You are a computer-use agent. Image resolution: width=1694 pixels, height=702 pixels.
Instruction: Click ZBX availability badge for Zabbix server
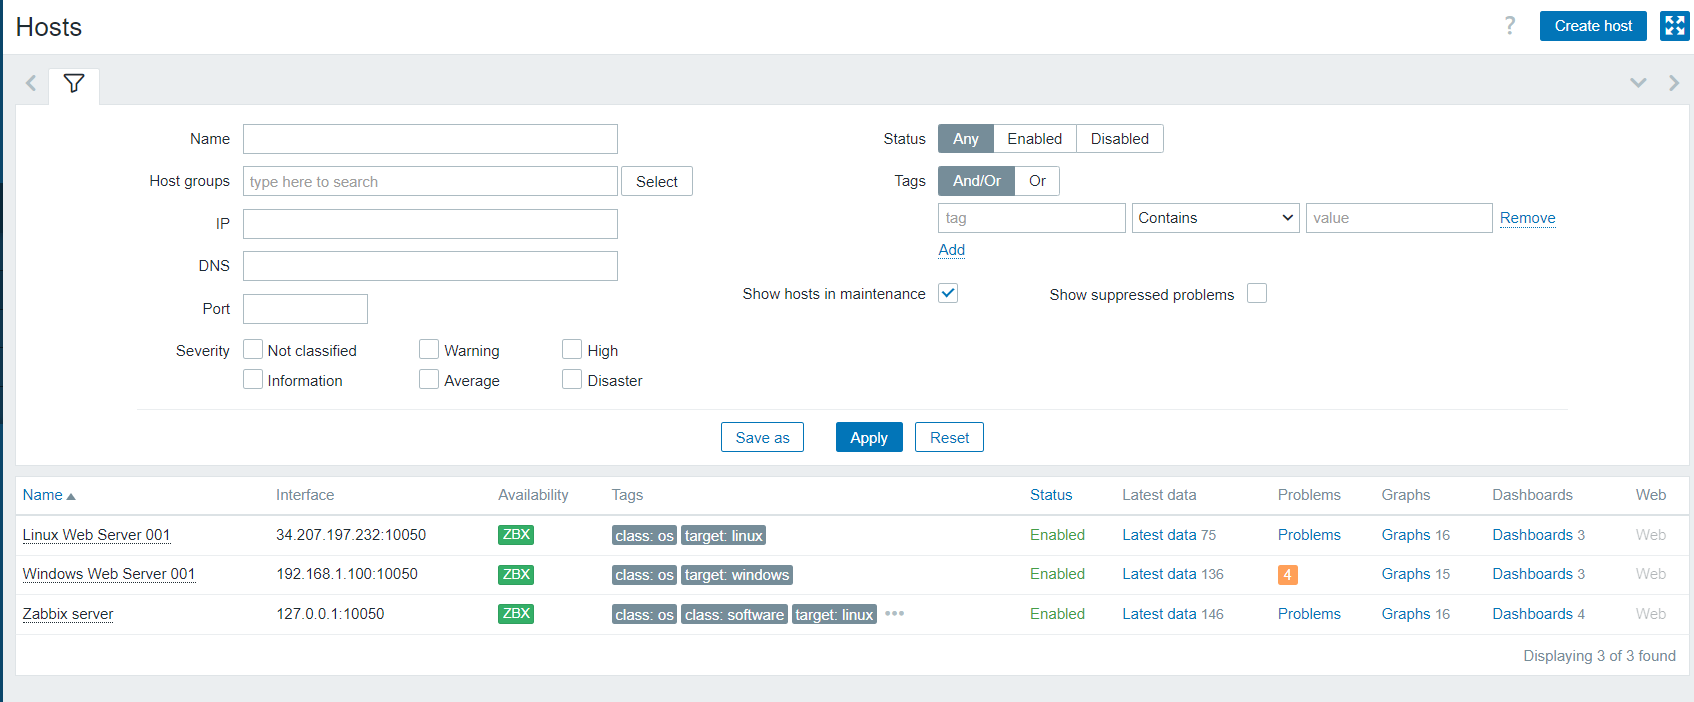516,614
